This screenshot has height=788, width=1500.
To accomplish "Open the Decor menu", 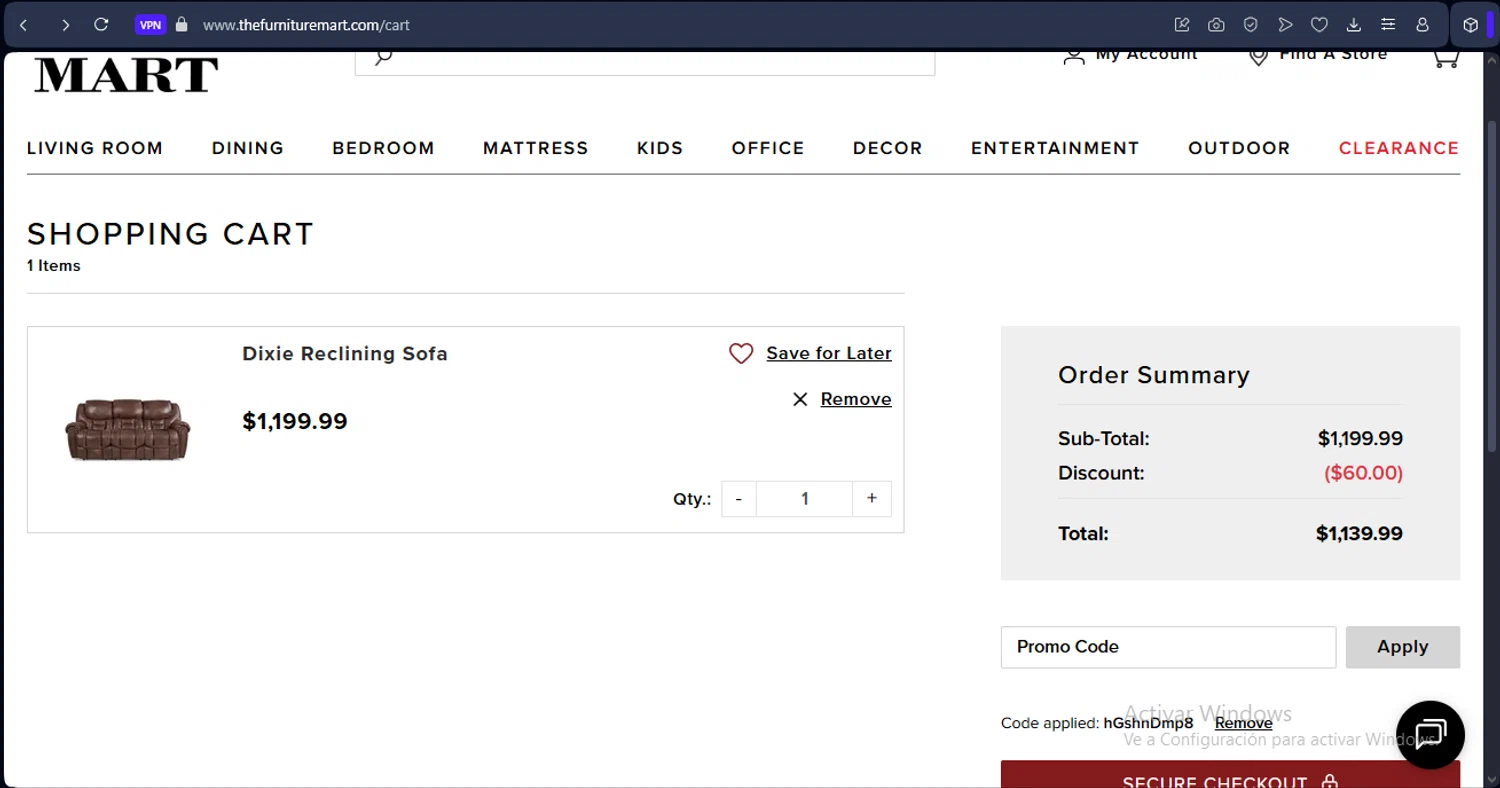I will (888, 148).
